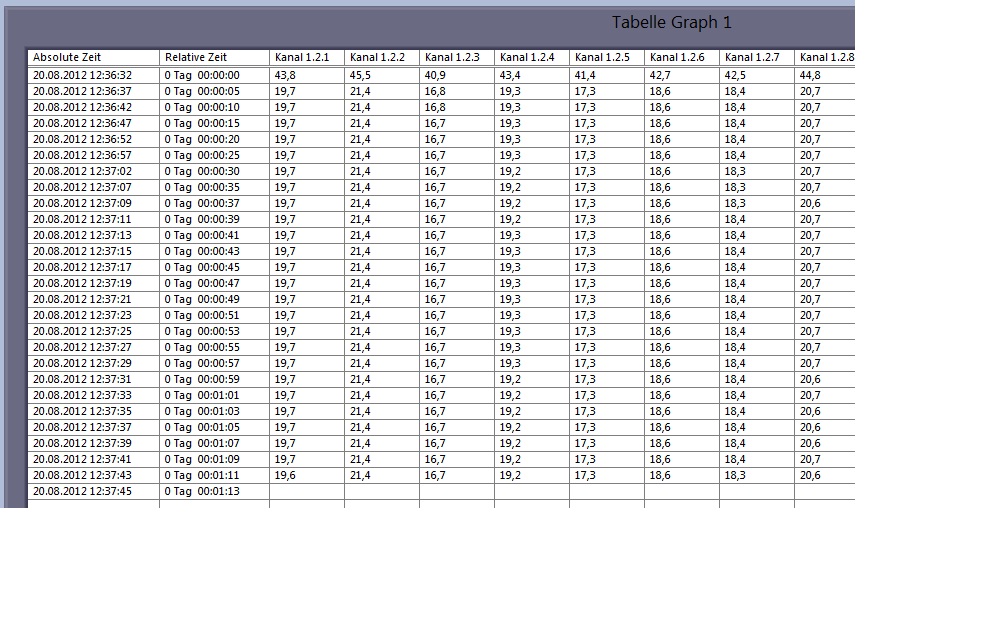Click 16,7 in the 12:37:29 row
Viewport: 1008px width, 630px height.
[x=457, y=363]
